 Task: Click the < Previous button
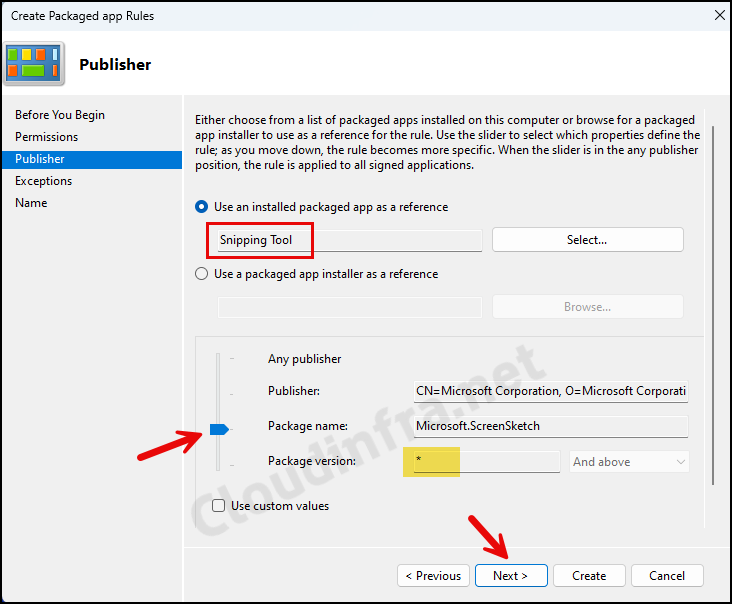[433, 576]
